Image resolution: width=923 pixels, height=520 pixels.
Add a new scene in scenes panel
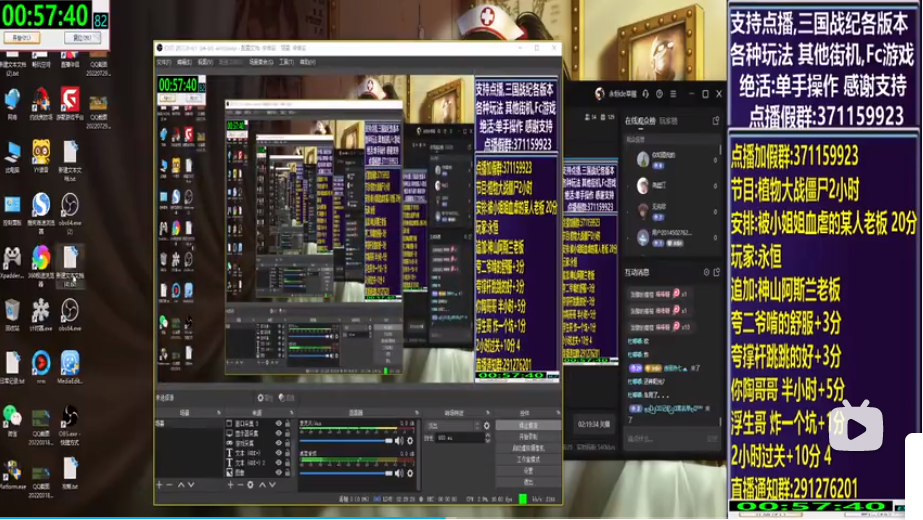[160, 485]
